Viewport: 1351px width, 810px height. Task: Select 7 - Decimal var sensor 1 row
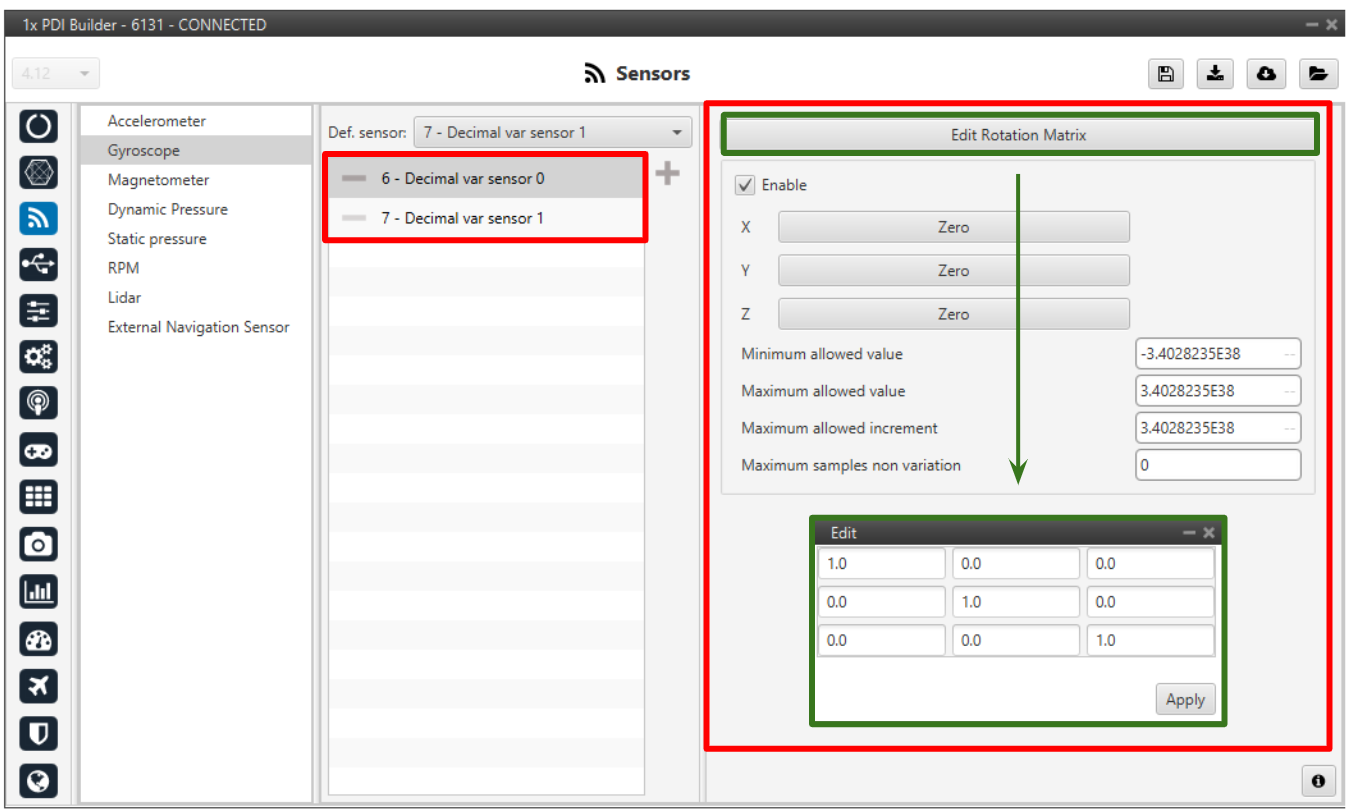[462, 218]
